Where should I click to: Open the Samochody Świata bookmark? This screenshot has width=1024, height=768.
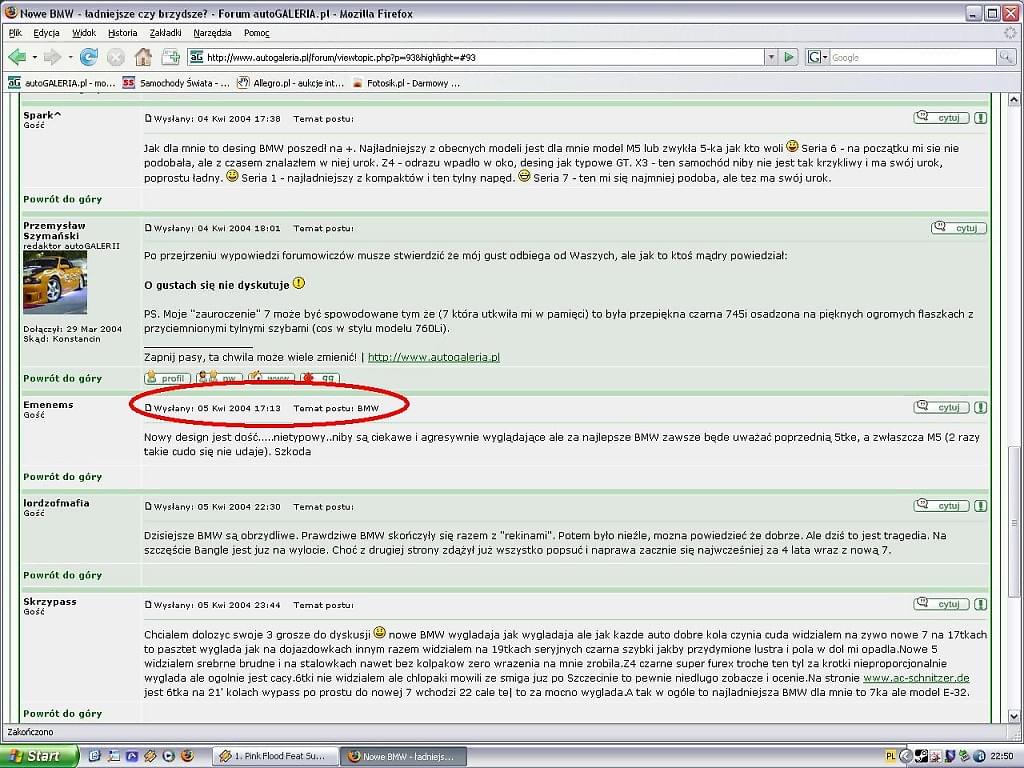click(x=176, y=83)
